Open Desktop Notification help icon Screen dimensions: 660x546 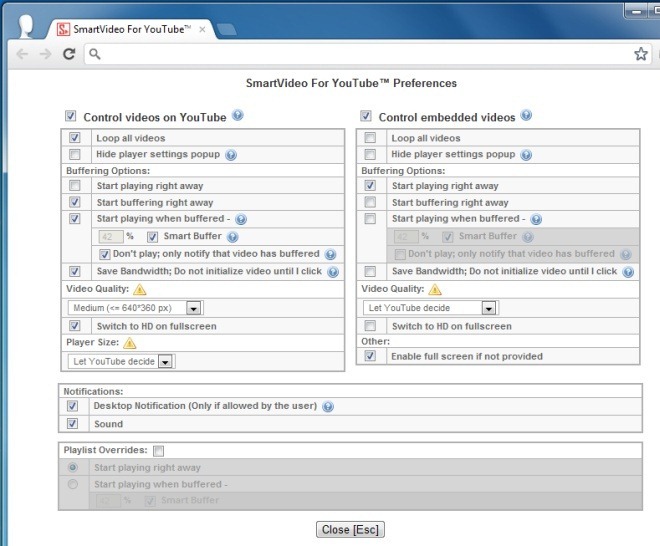pos(328,407)
